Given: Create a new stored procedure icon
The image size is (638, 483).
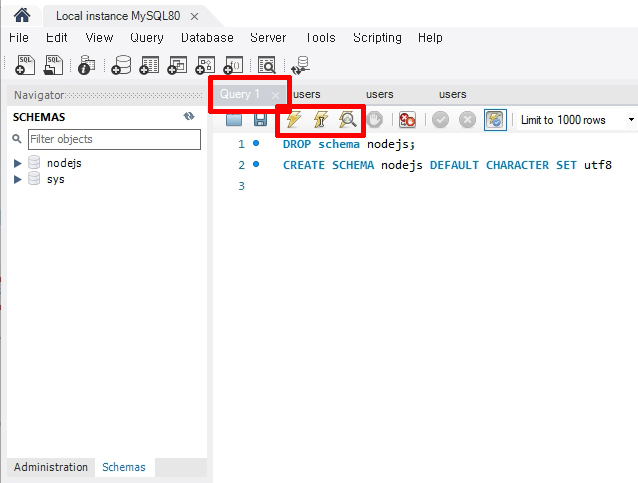Looking at the screenshot, I should coord(205,65).
